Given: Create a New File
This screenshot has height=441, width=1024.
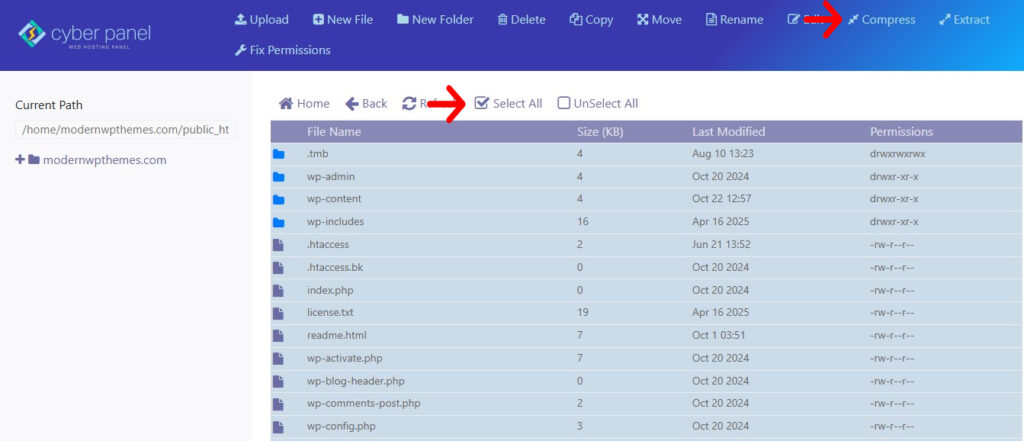Looking at the screenshot, I should 343,20.
